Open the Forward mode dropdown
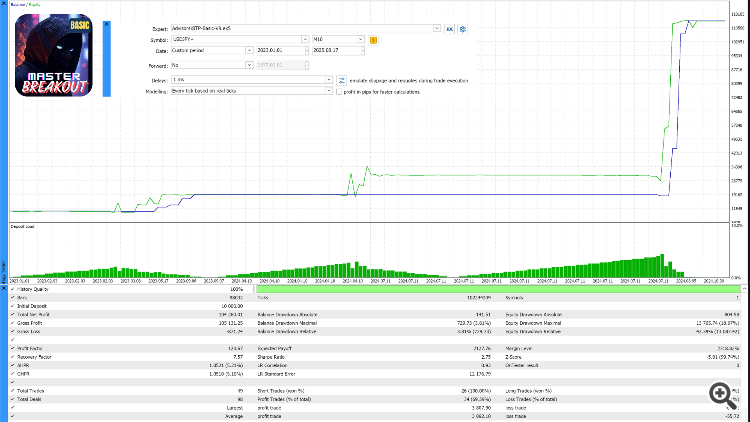The height and width of the screenshot is (422, 750). (x=248, y=64)
